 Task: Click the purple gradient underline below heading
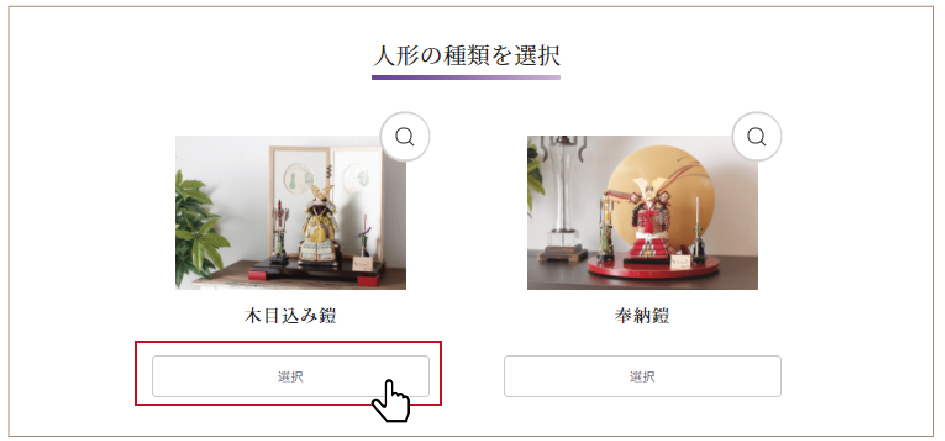(x=466, y=77)
